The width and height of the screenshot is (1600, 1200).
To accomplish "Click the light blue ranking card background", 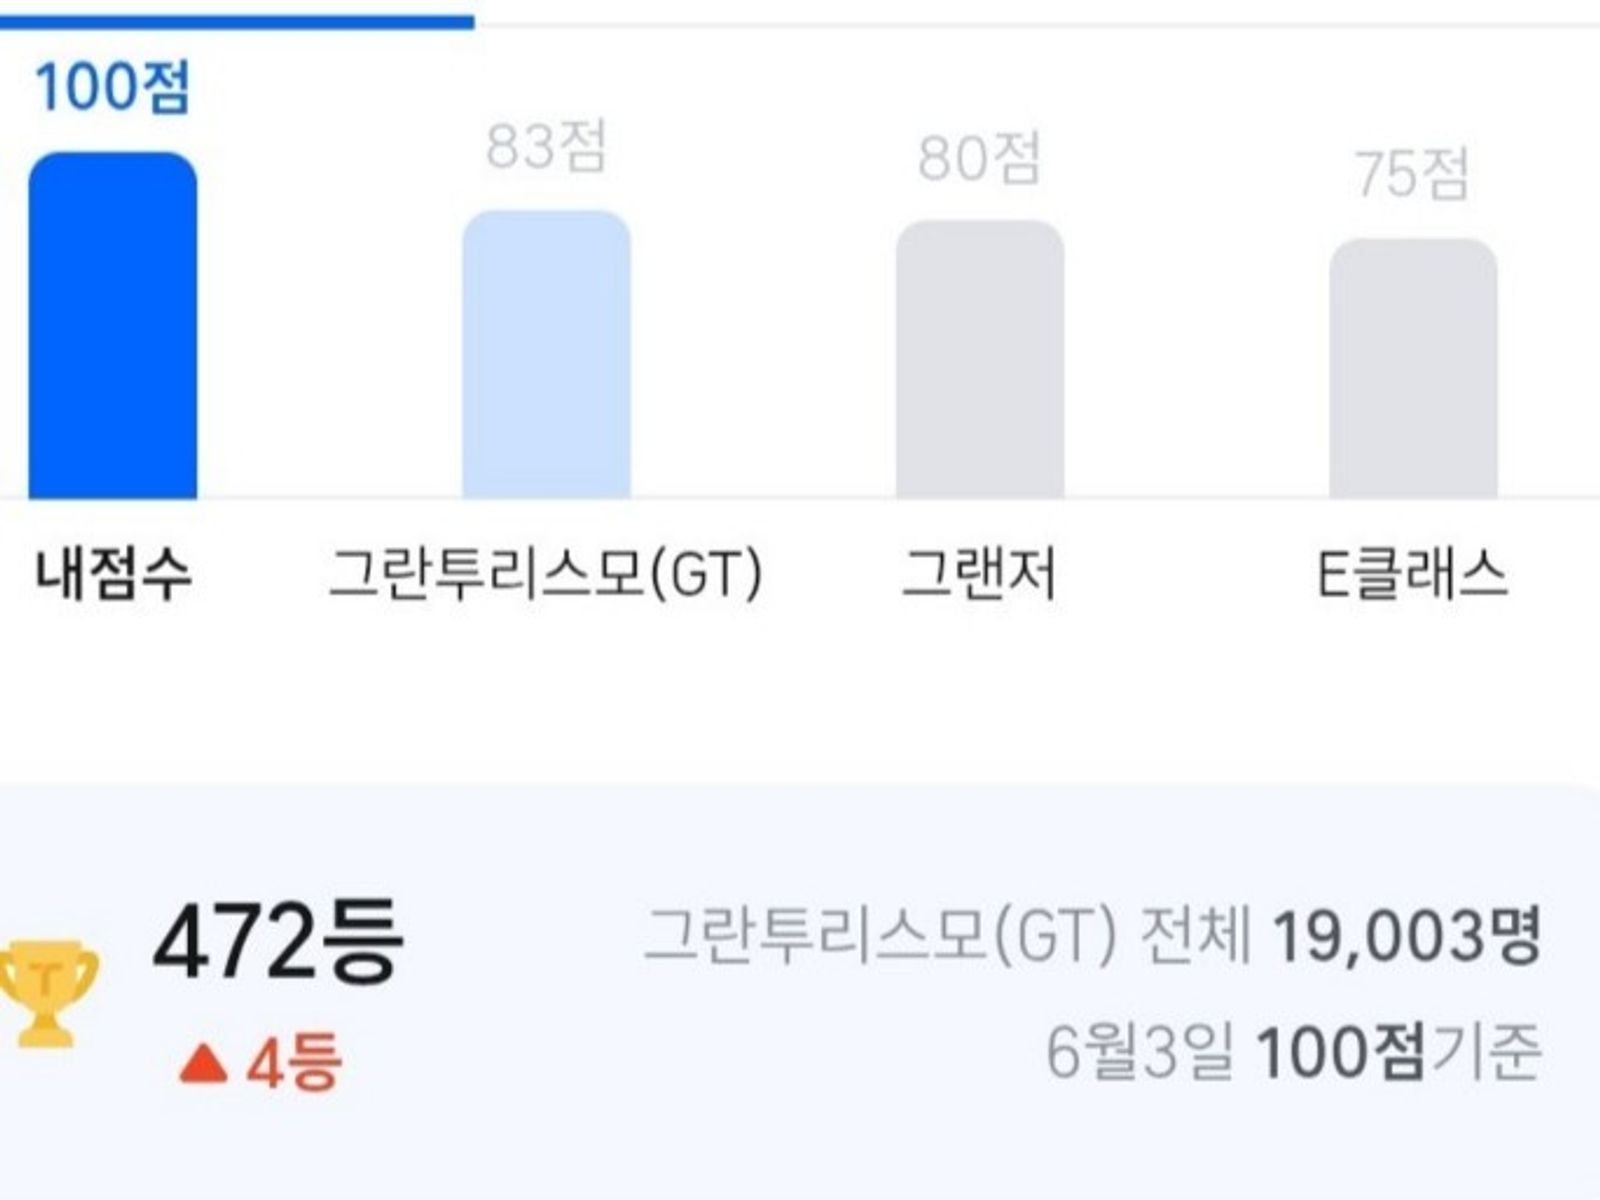I will (800, 992).
